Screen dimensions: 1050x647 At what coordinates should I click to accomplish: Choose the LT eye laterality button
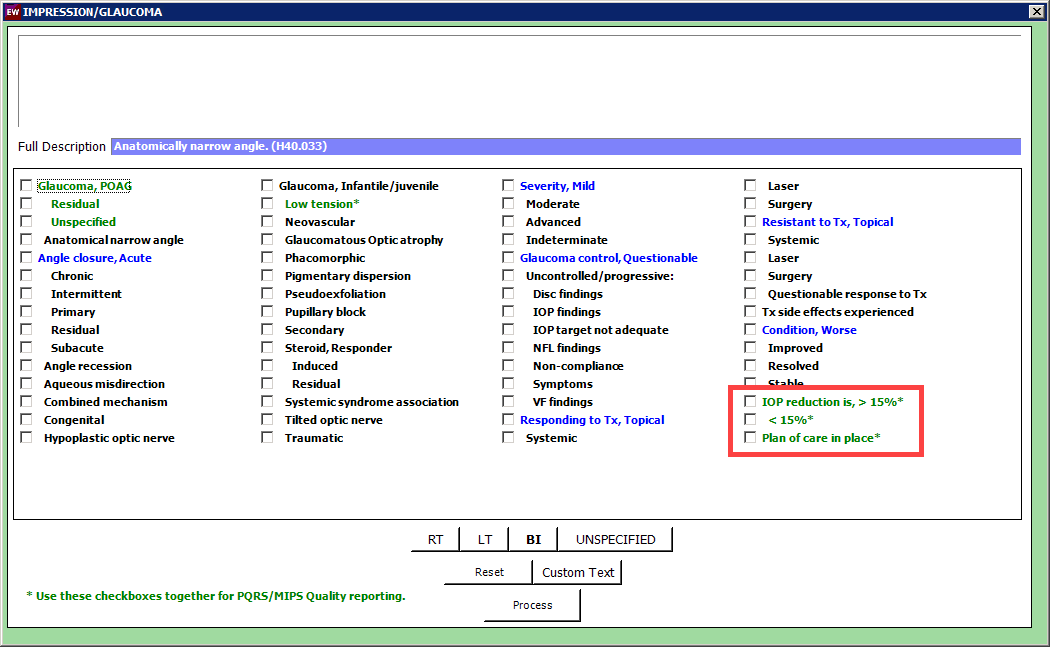(x=484, y=539)
